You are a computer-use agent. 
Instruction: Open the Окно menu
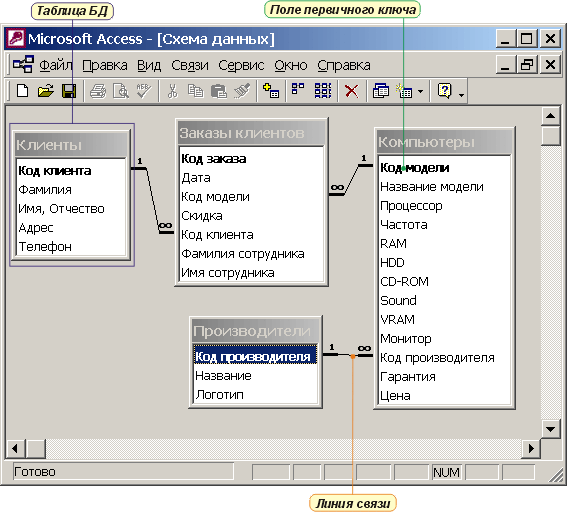(291, 66)
